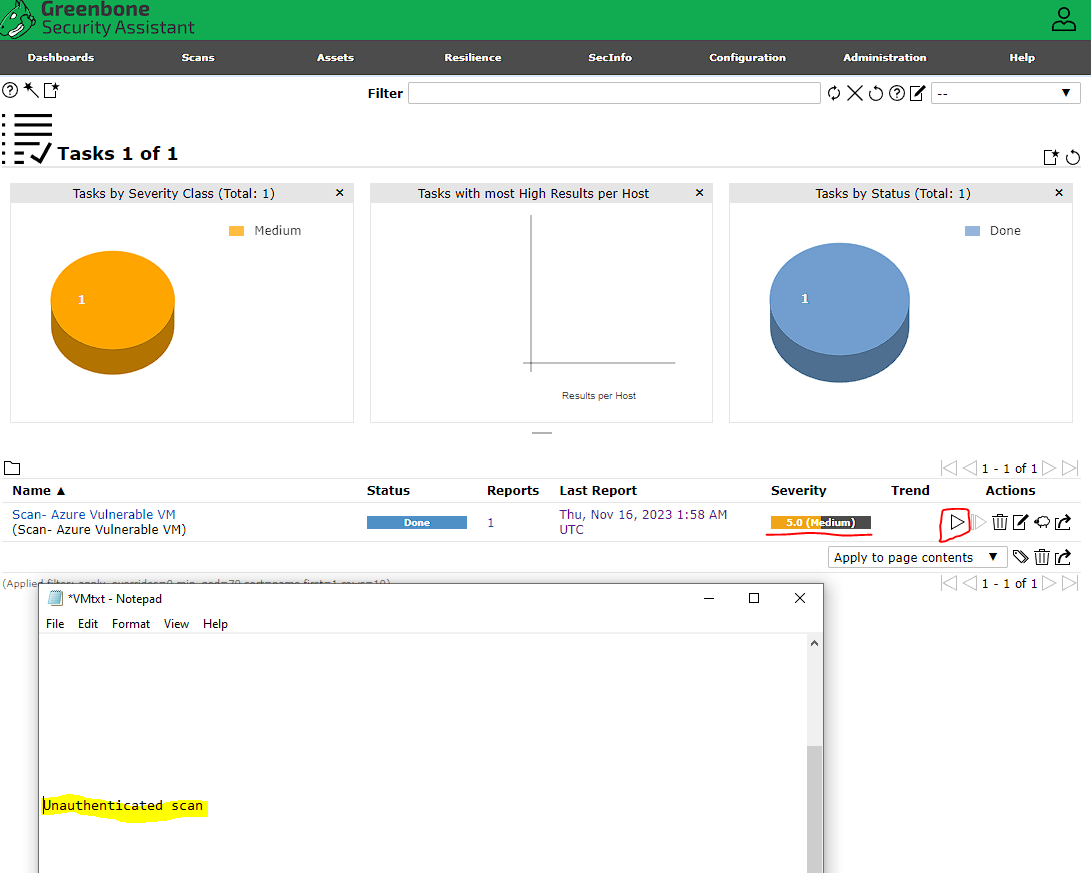Move Azure VM task to trashcan
Screen dimensions: 1091x873
tap(1000, 522)
